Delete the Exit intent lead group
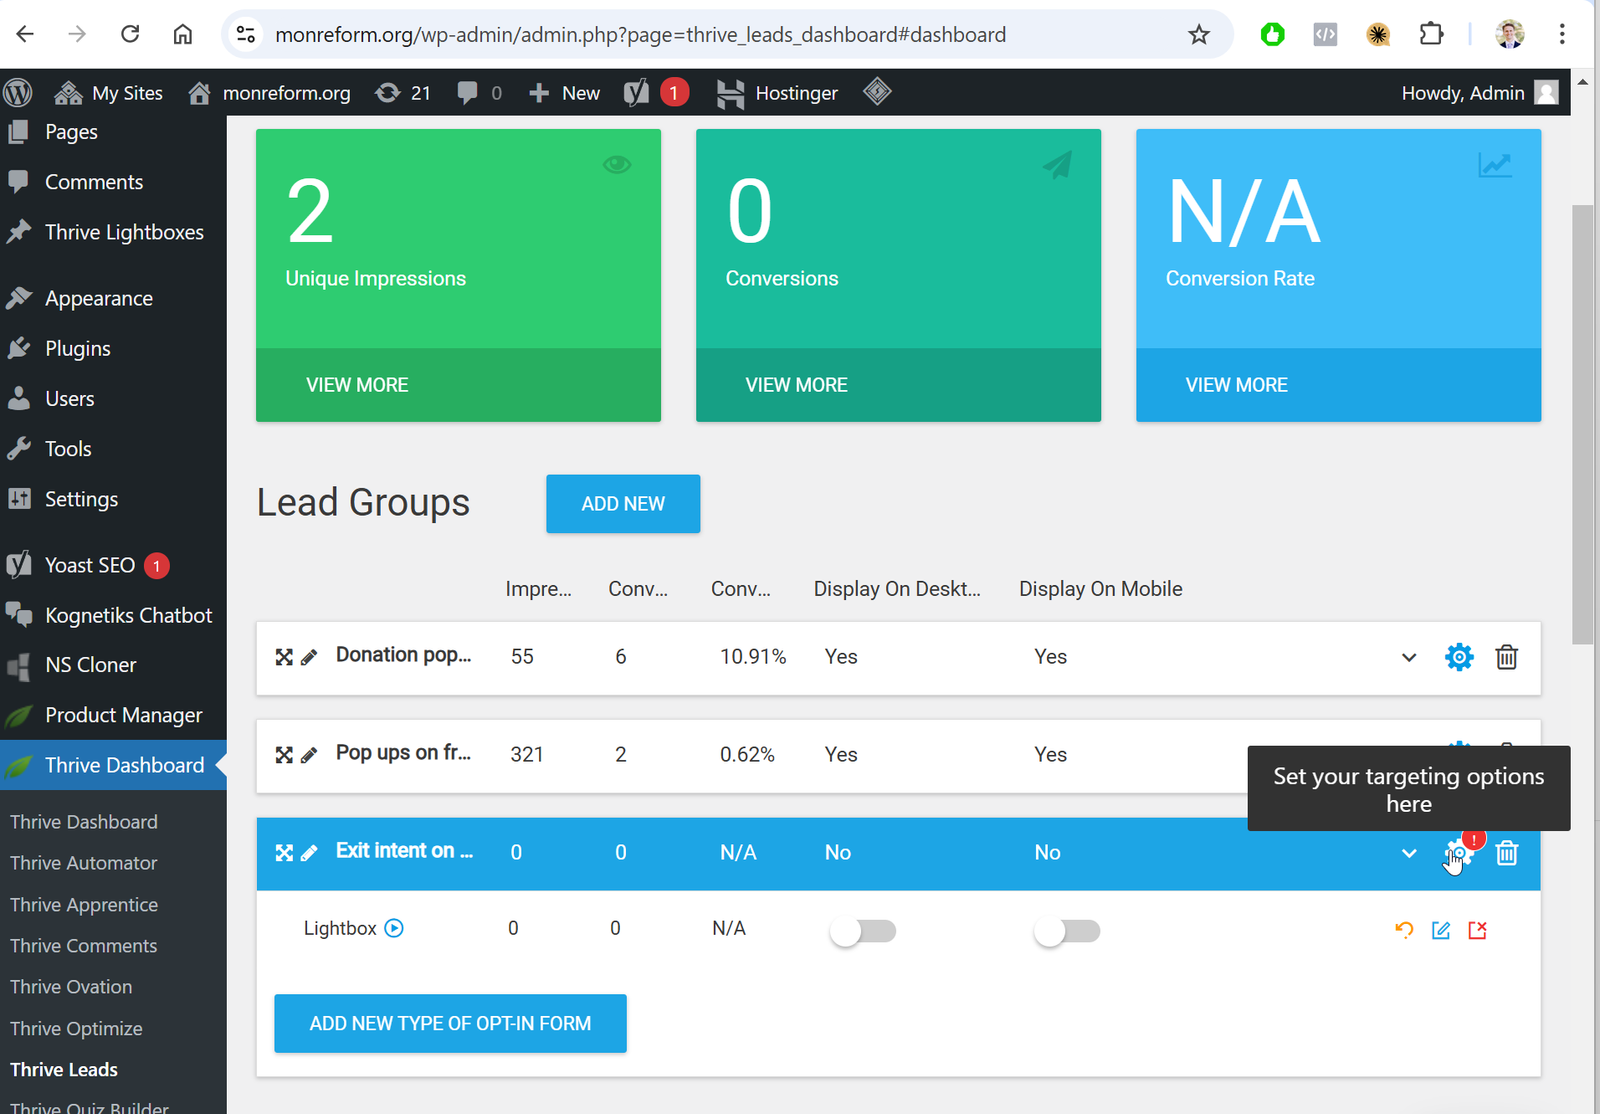1600x1114 pixels. (x=1506, y=853)
